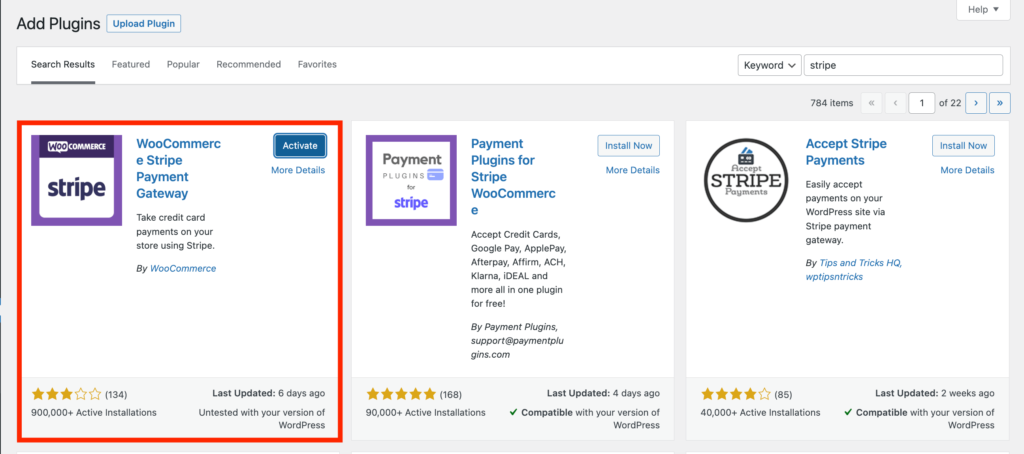This screenshot has height=454, width=1024.
Task: Click the Payment Plugins for Stripe logo thumbnail
Action: (x=411, y=180)
